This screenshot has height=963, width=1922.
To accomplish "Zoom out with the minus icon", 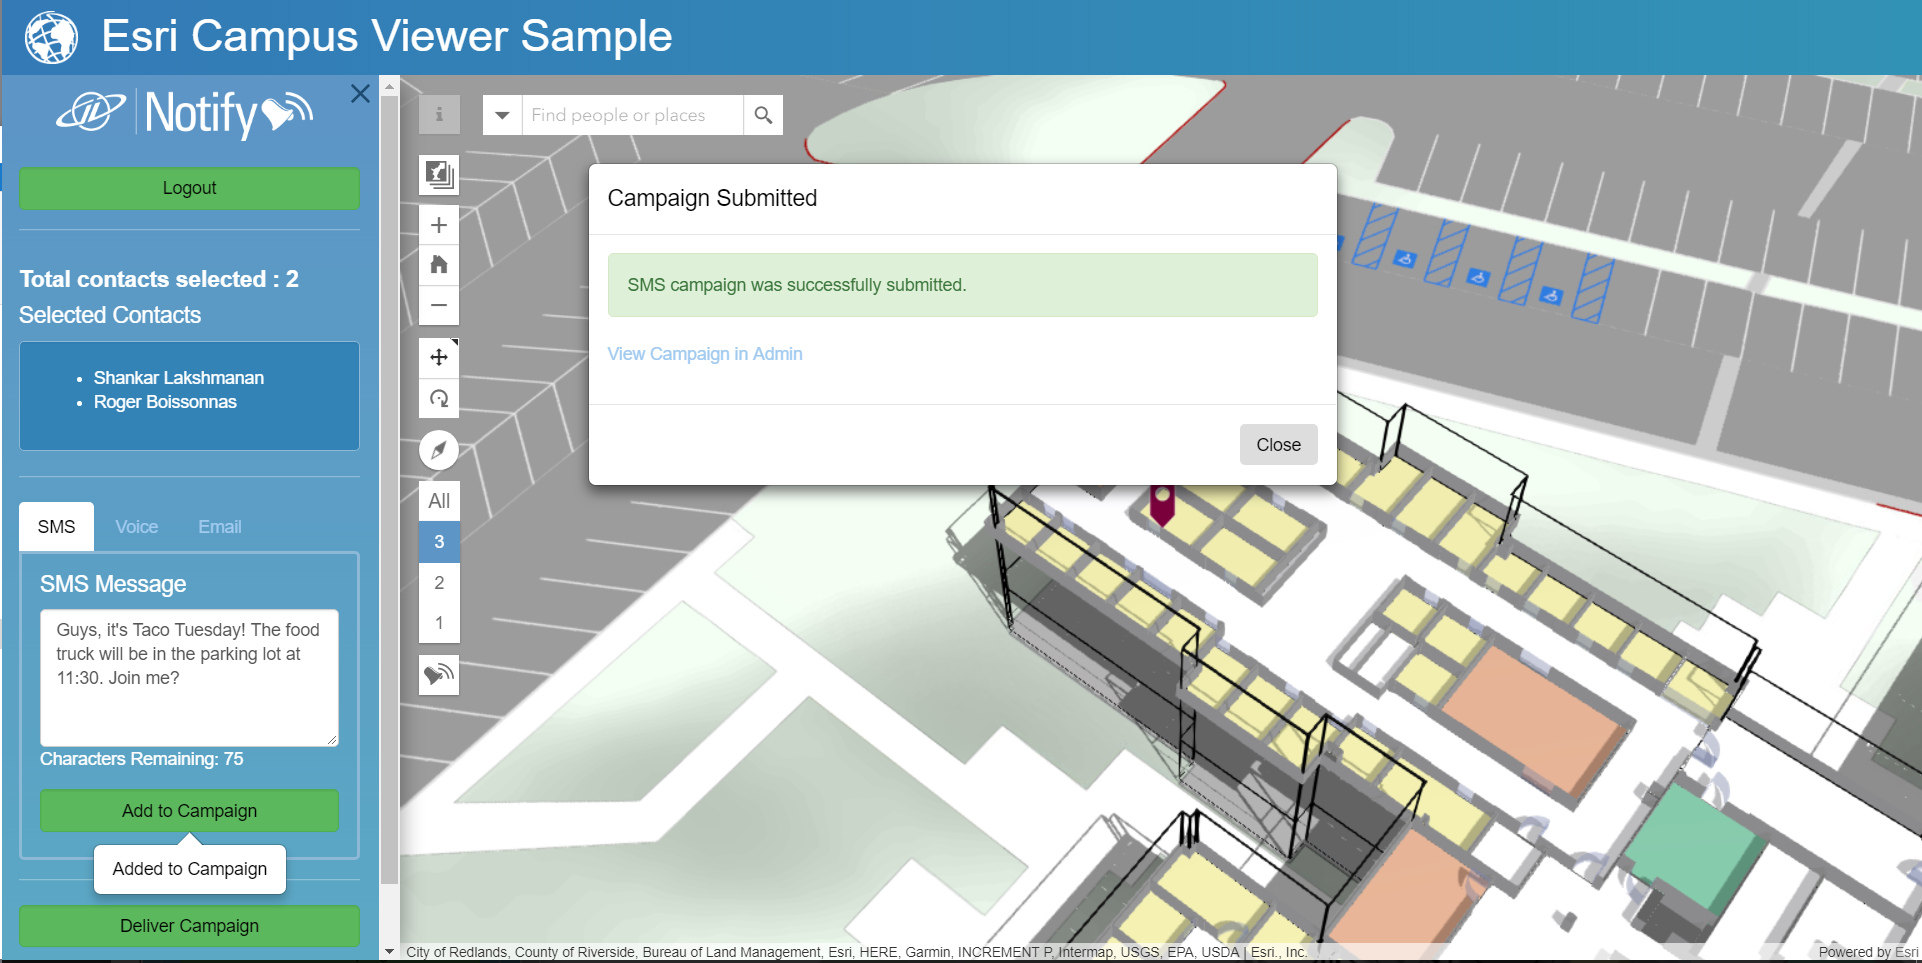I will coord(439,305).
